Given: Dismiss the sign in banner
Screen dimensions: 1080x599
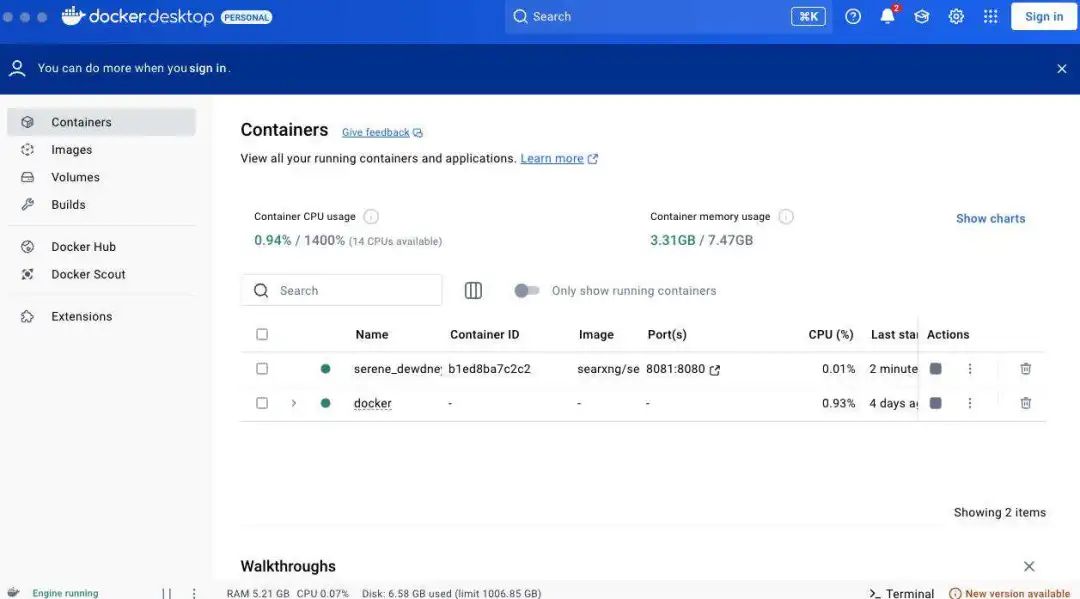Looking at the screenshot, I should click(x=1061, y=69).
